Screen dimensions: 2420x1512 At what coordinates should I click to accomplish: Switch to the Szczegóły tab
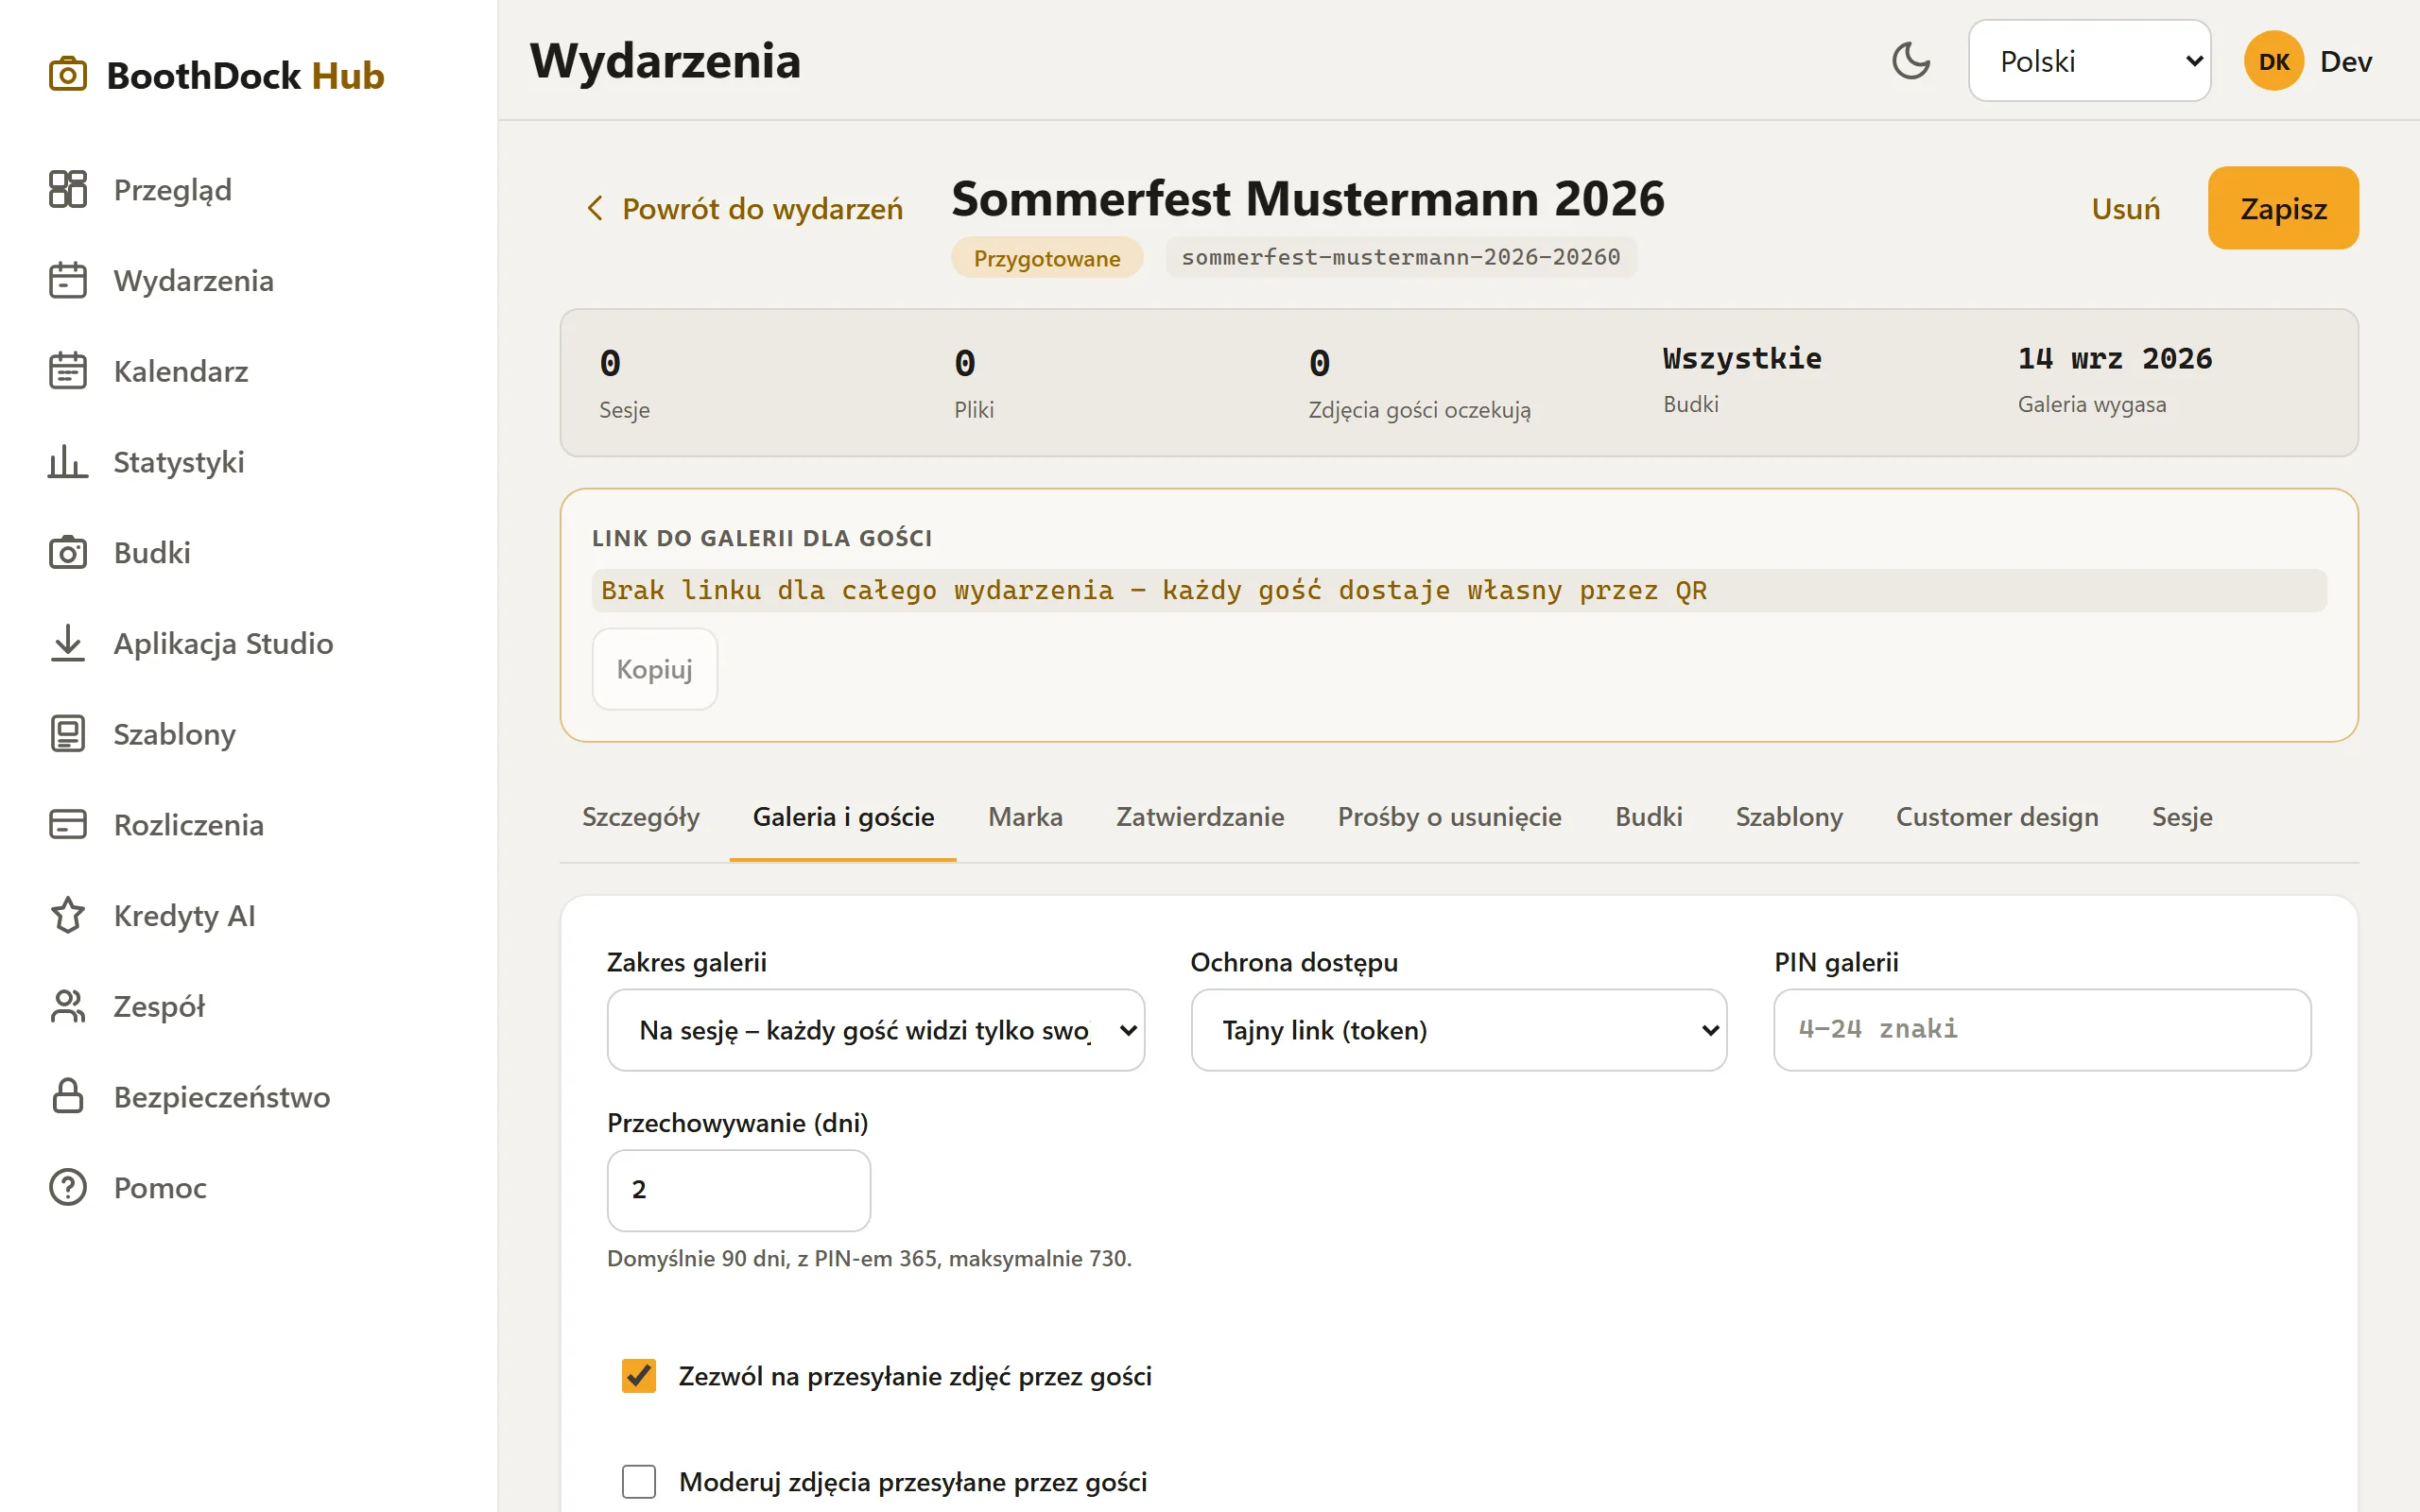[x=641, y=817]
